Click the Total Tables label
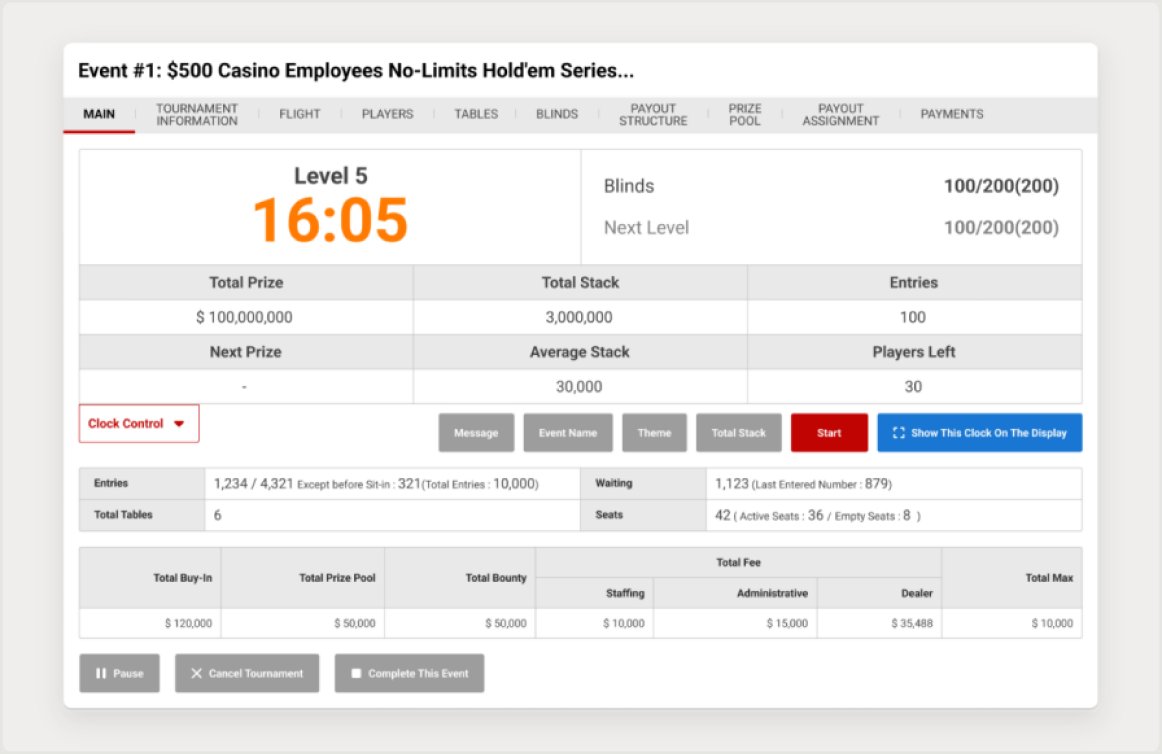 point(123,515)
